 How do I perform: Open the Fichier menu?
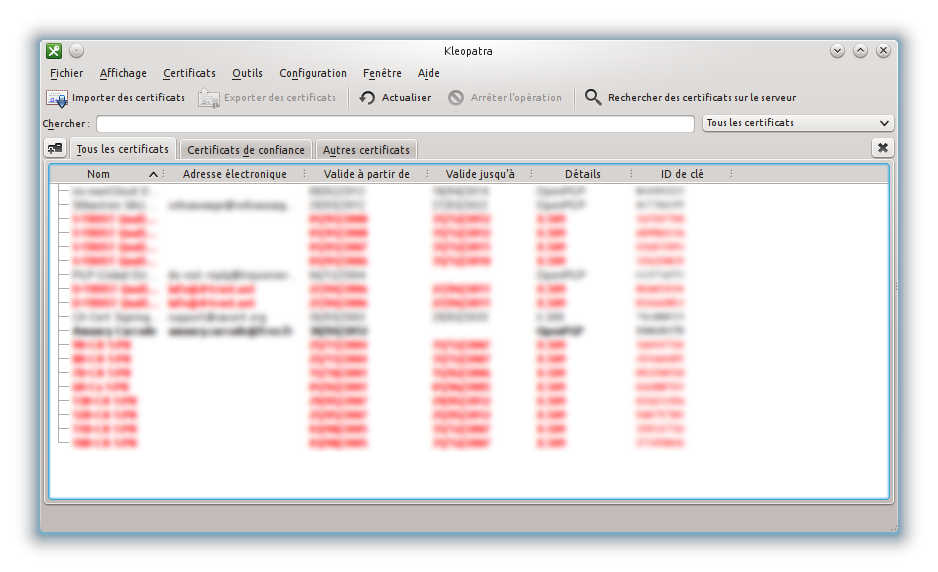[66, 73]
